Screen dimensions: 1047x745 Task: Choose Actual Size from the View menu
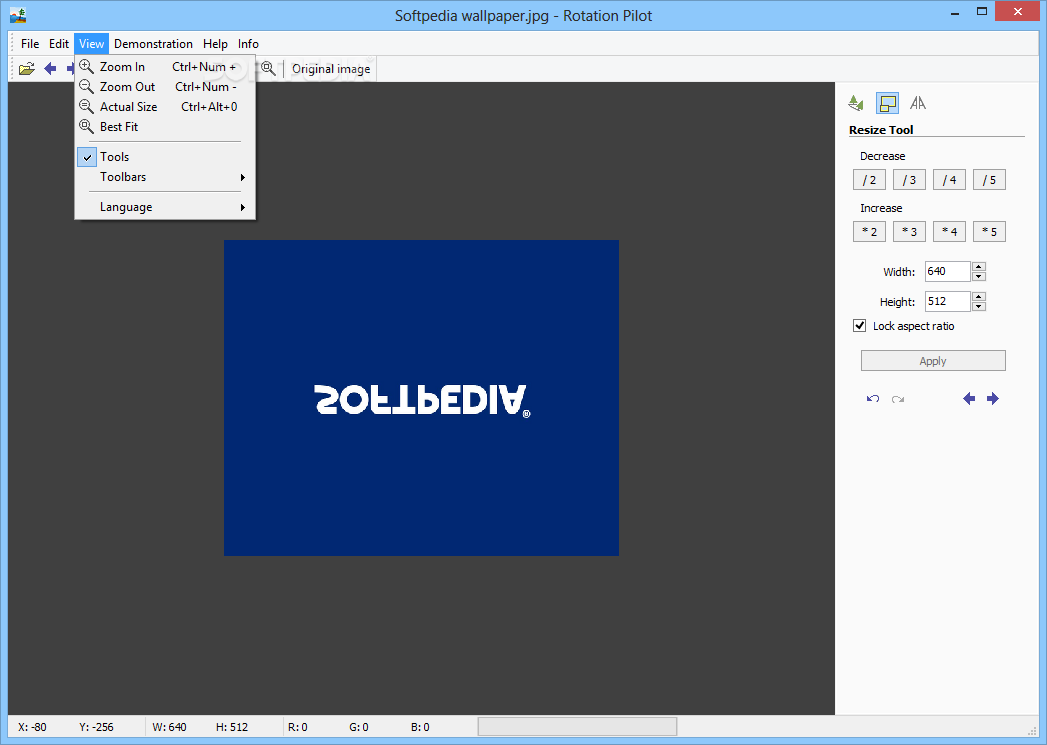pyautogui.click(x=165, y=107)
